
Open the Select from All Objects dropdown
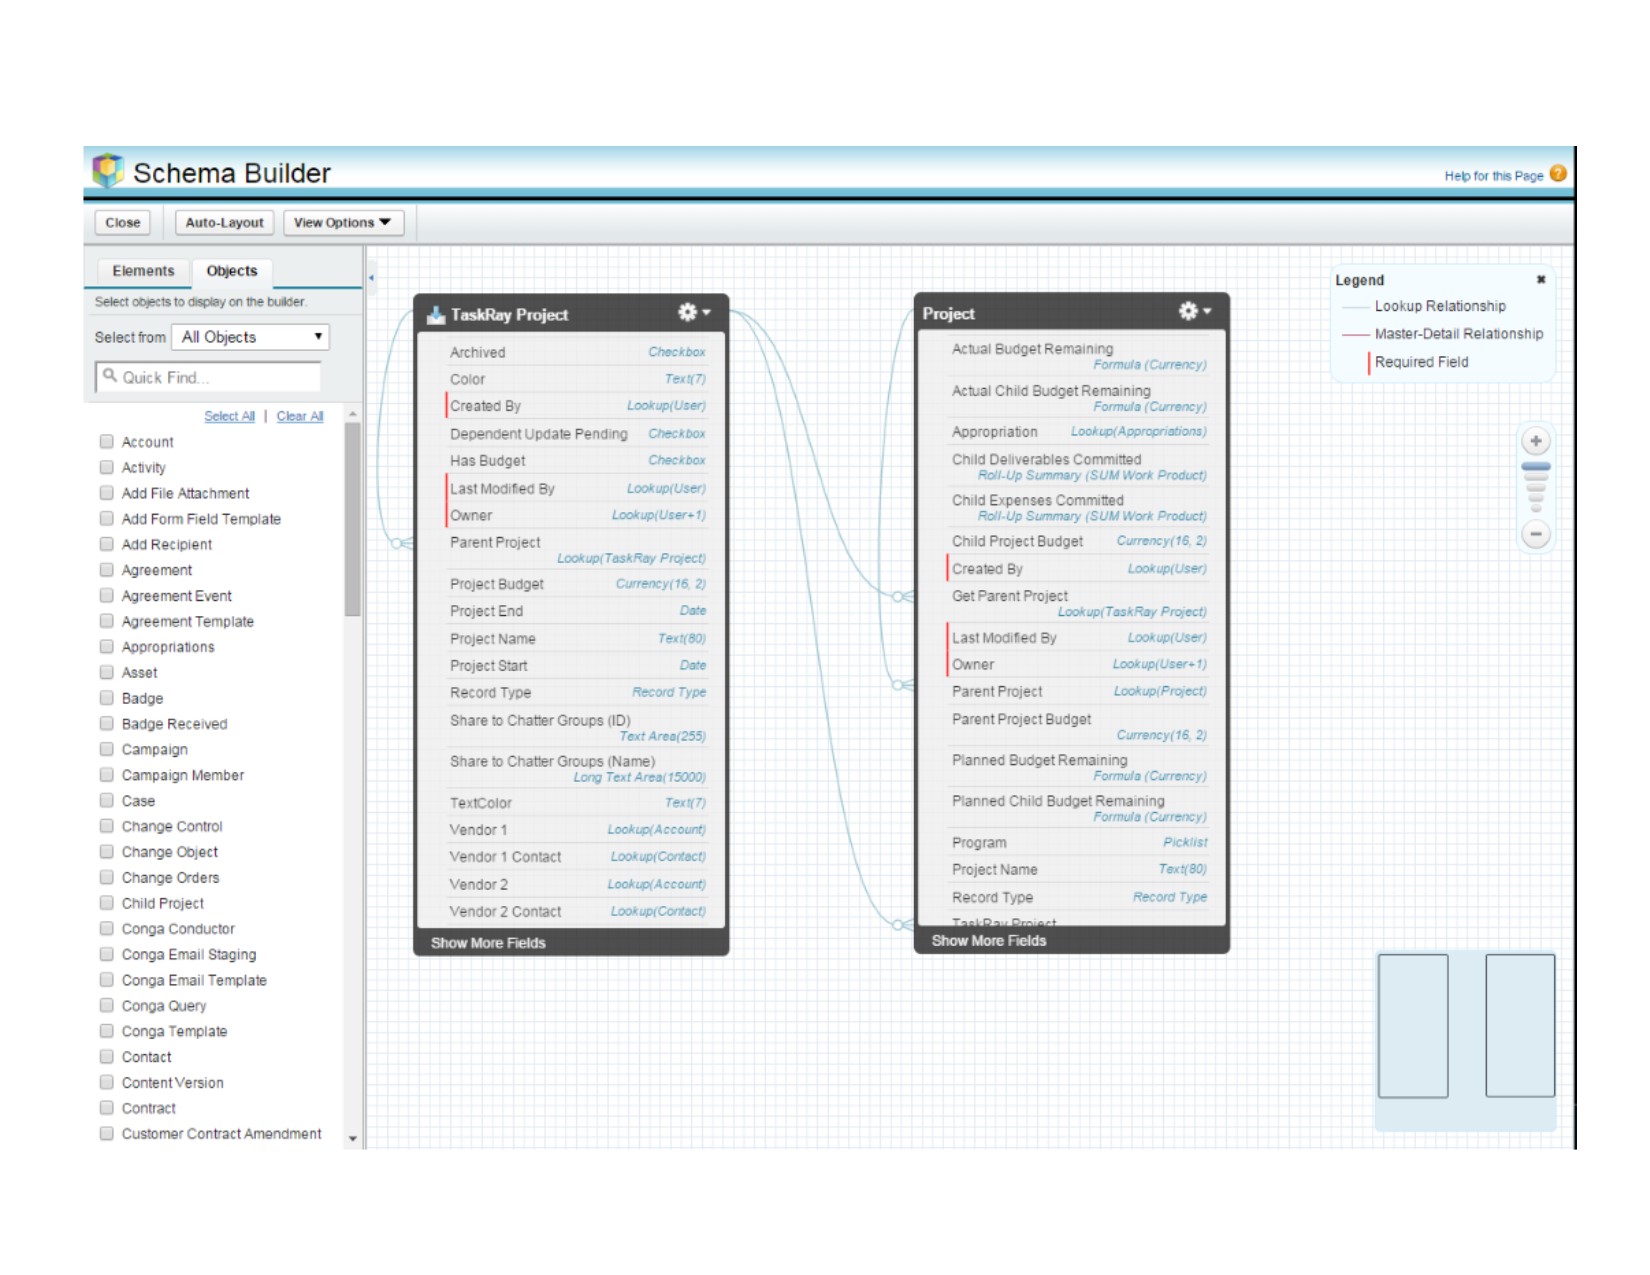250,337
